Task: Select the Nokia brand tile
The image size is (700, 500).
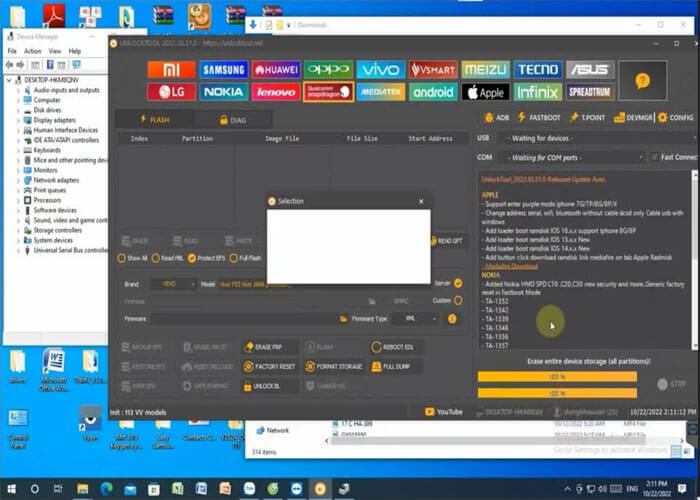Action: (x=224, y=92)
